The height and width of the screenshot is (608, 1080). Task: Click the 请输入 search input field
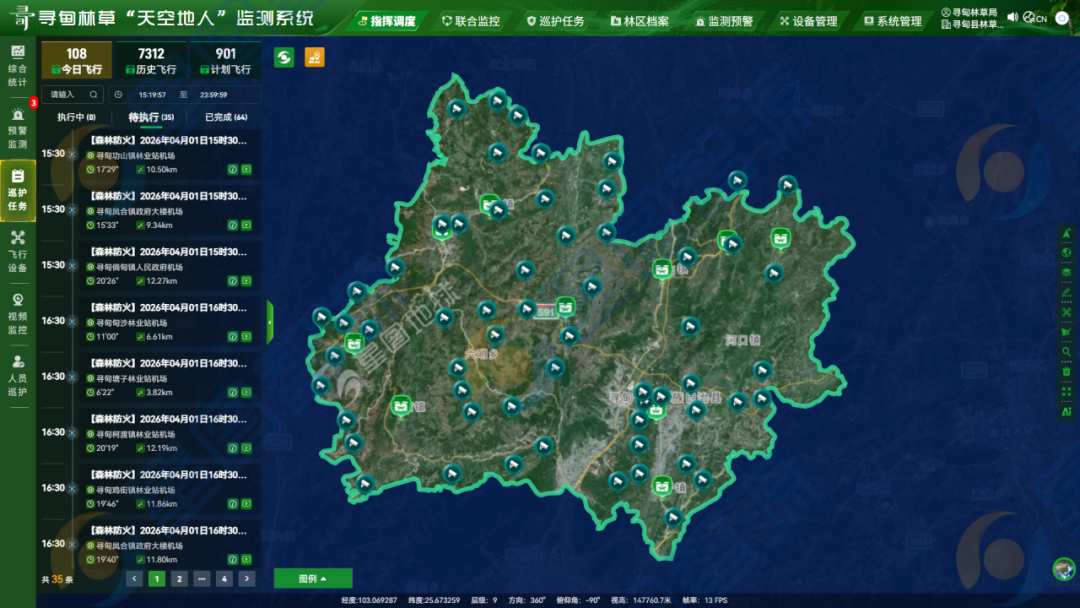[60, 94]
